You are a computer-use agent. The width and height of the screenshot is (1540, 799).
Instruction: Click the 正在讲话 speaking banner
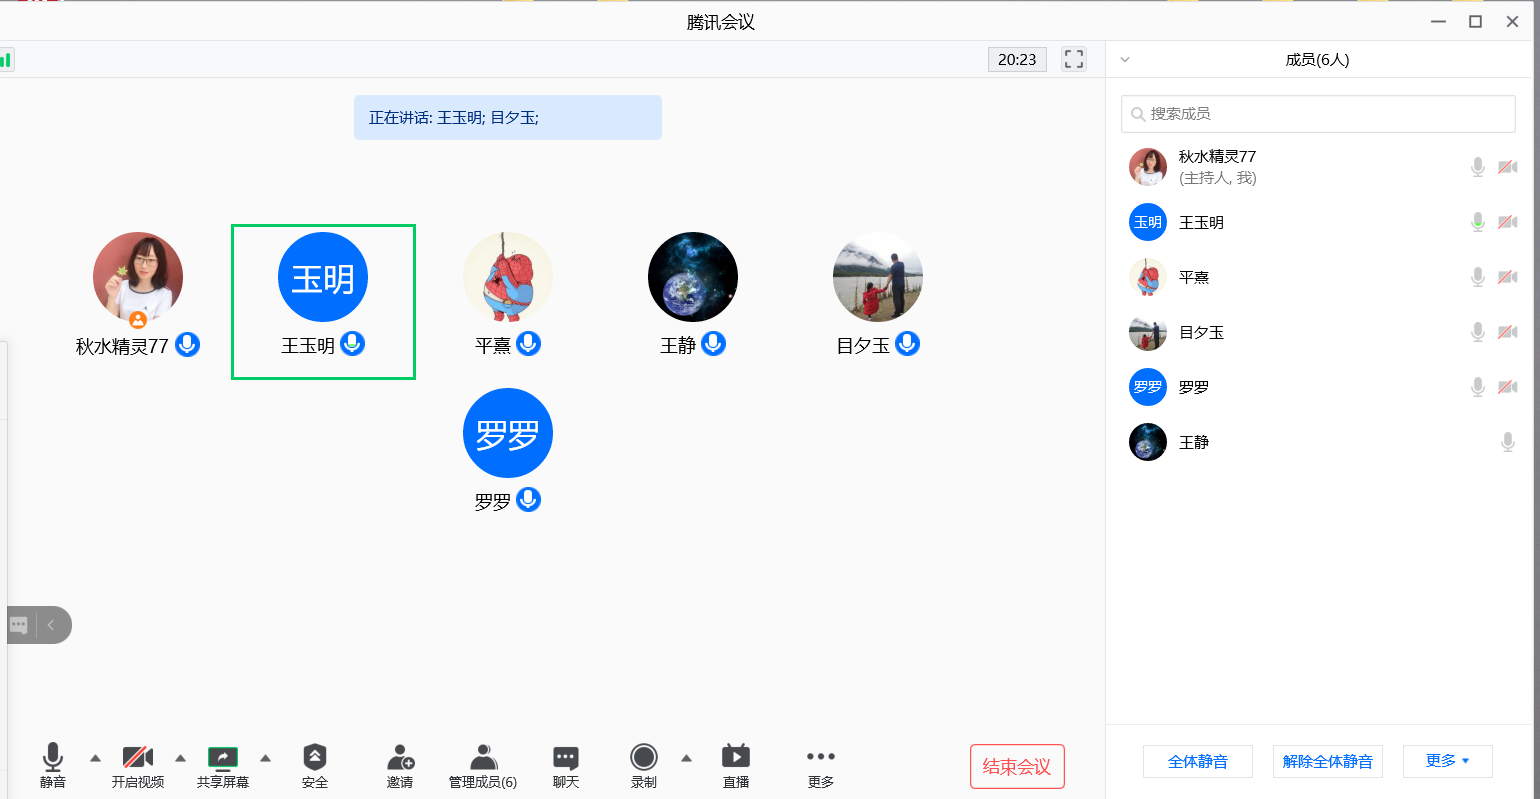(x=508, y=117)
